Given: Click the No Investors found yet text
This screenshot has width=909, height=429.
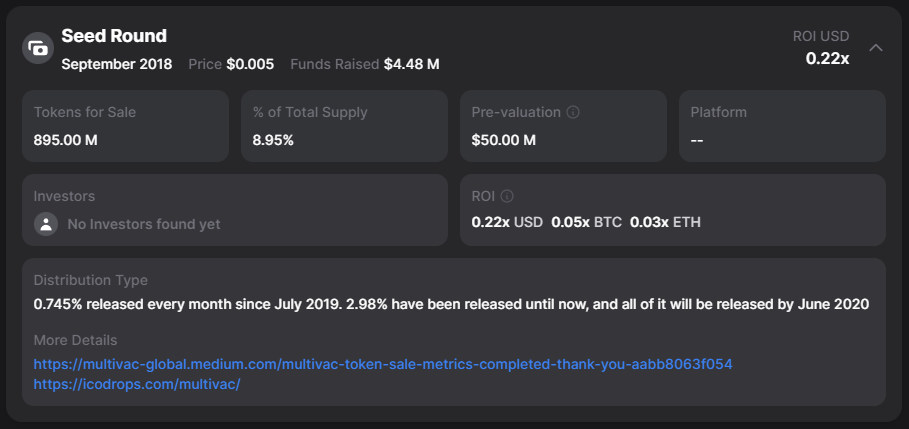Looking at the screenshot, I should pos(143,224).
